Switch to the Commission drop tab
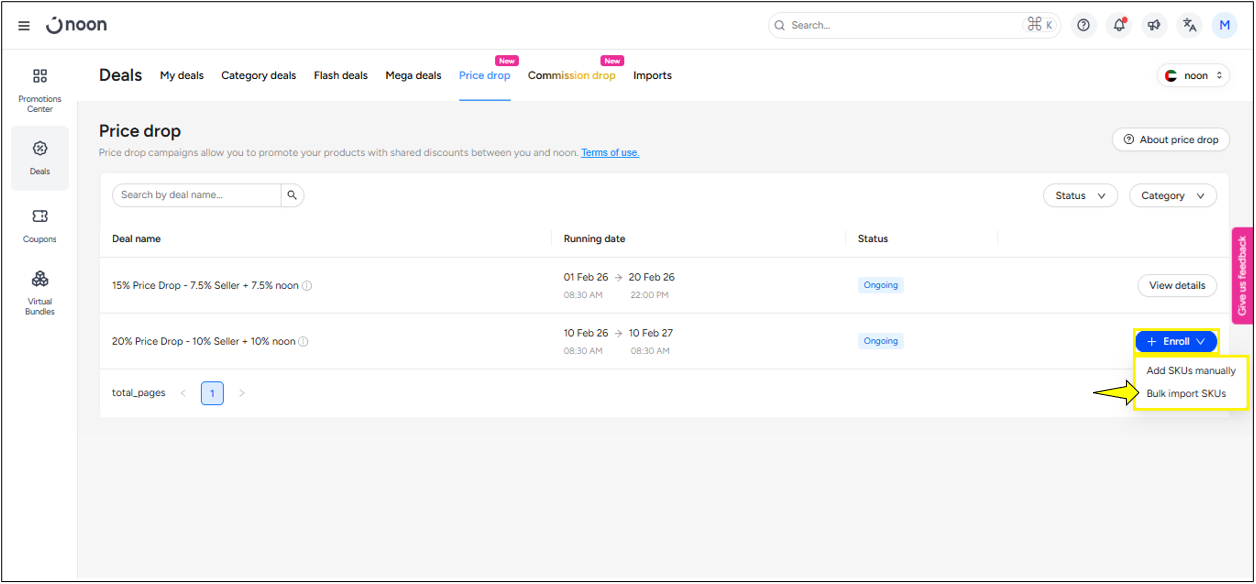The width and height of the screenshot is (1256, 584). click(x=571, y=76)
